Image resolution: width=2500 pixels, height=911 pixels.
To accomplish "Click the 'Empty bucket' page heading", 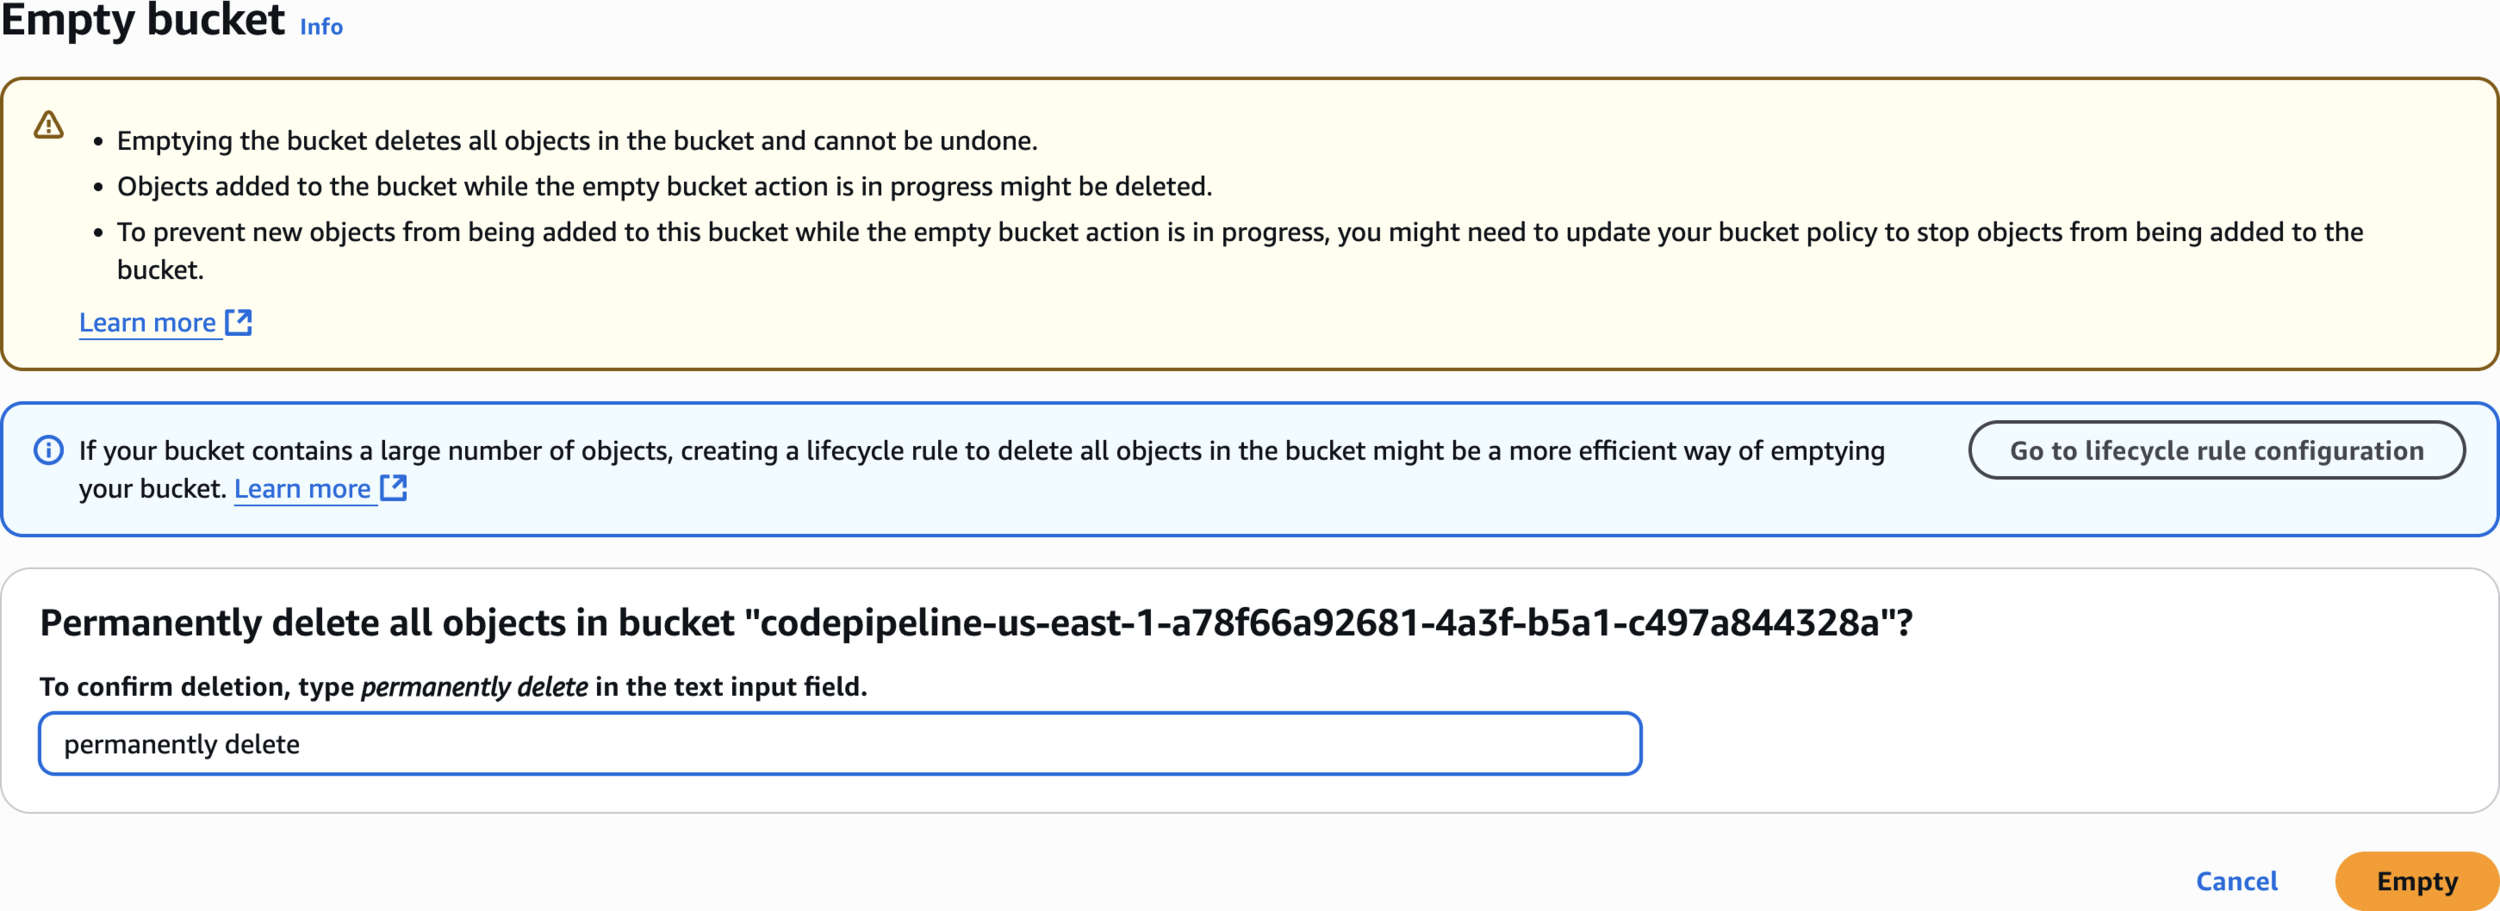I will point(143,20).
